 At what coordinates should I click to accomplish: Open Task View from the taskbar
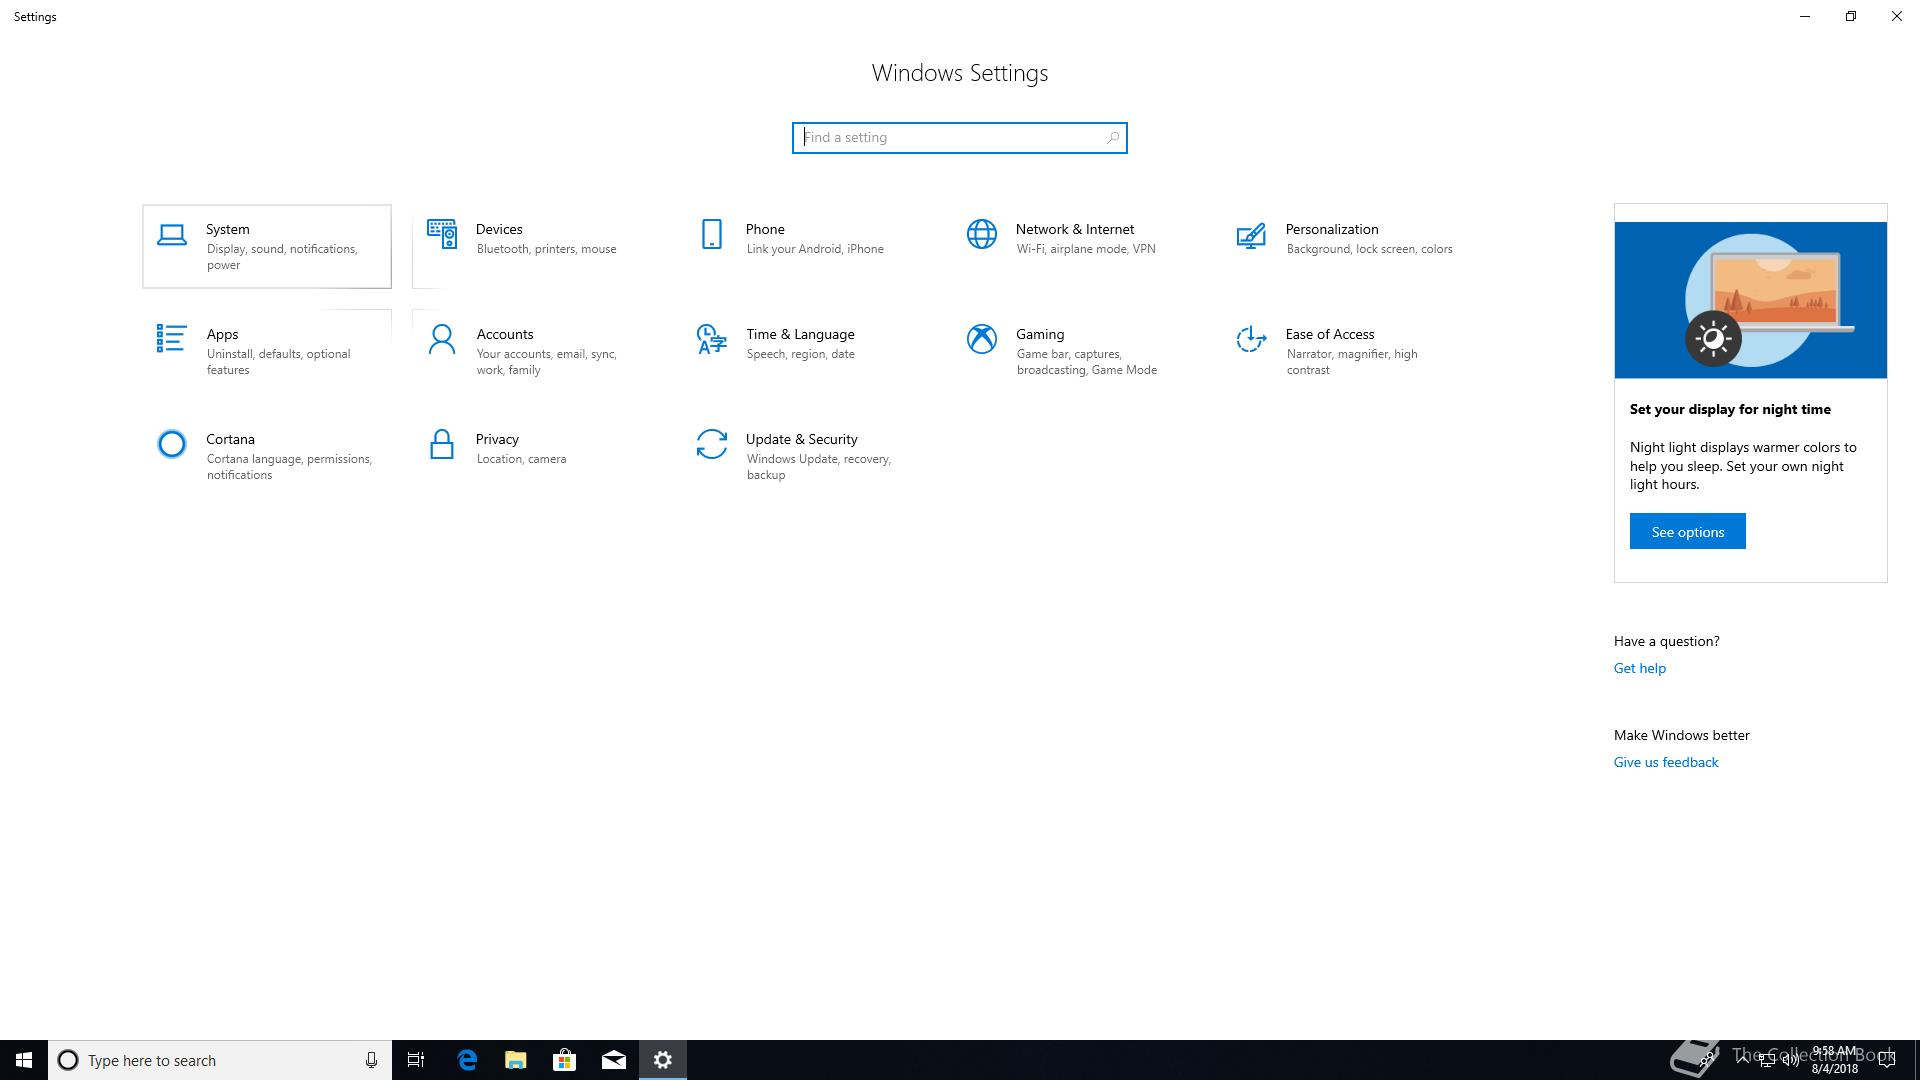tap(416, 1060)
